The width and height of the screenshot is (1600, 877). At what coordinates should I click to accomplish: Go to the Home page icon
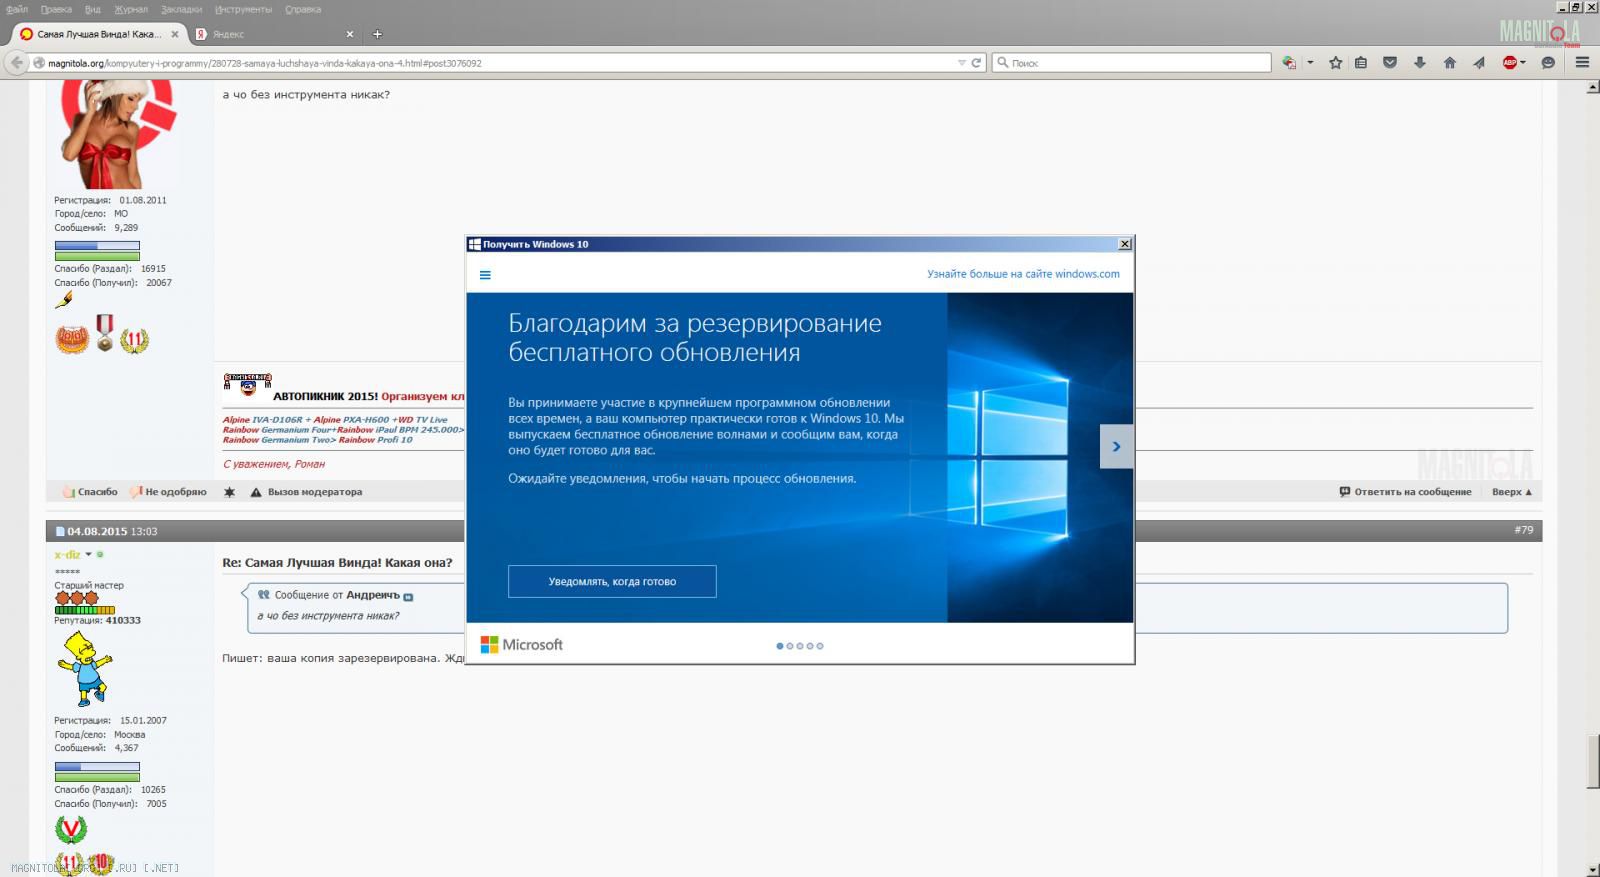[x=1449, y=63]
